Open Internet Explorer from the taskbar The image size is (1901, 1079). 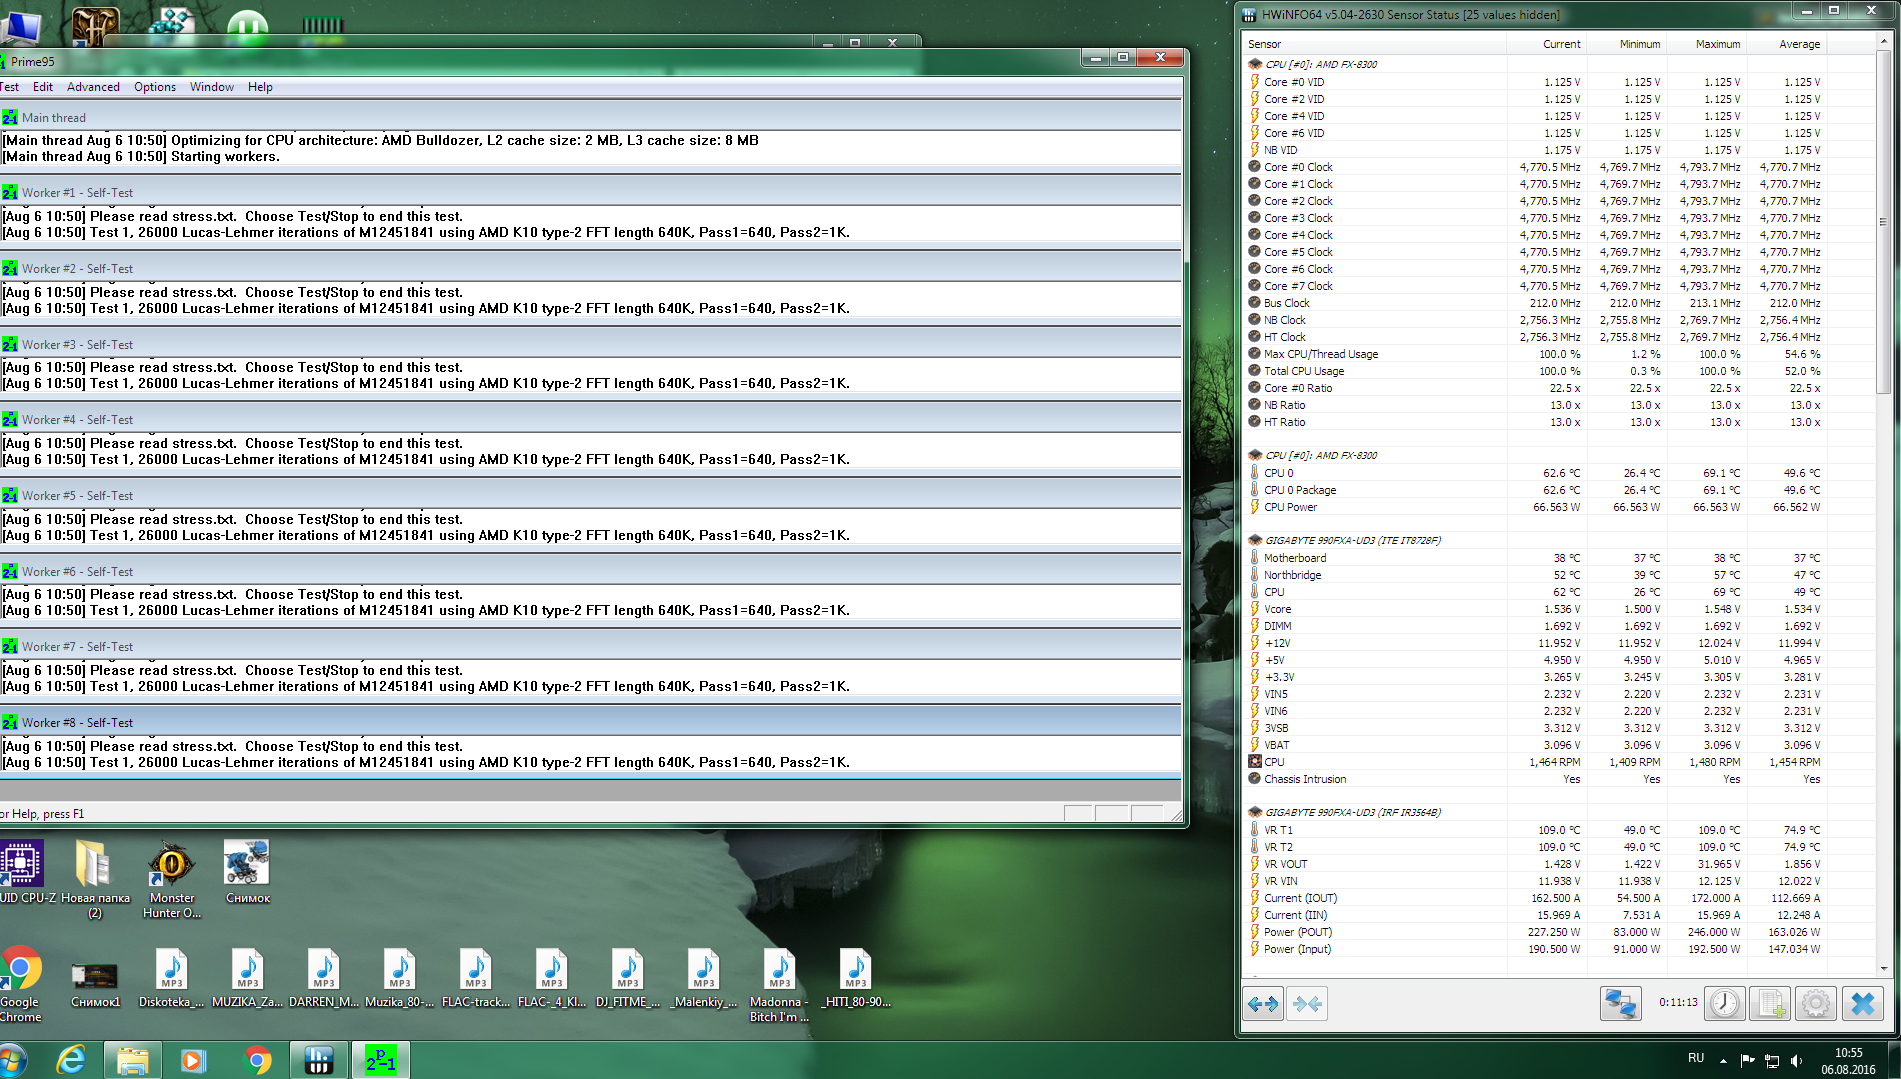(72, 1060)
